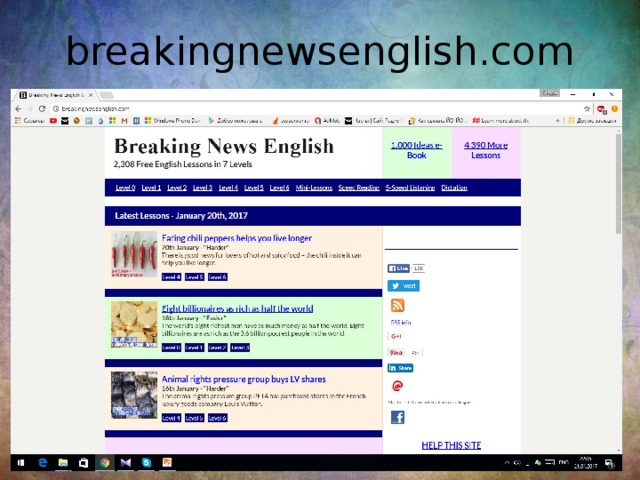Open a new tab button
The image size is (640, 480).
tap(107, 96)
